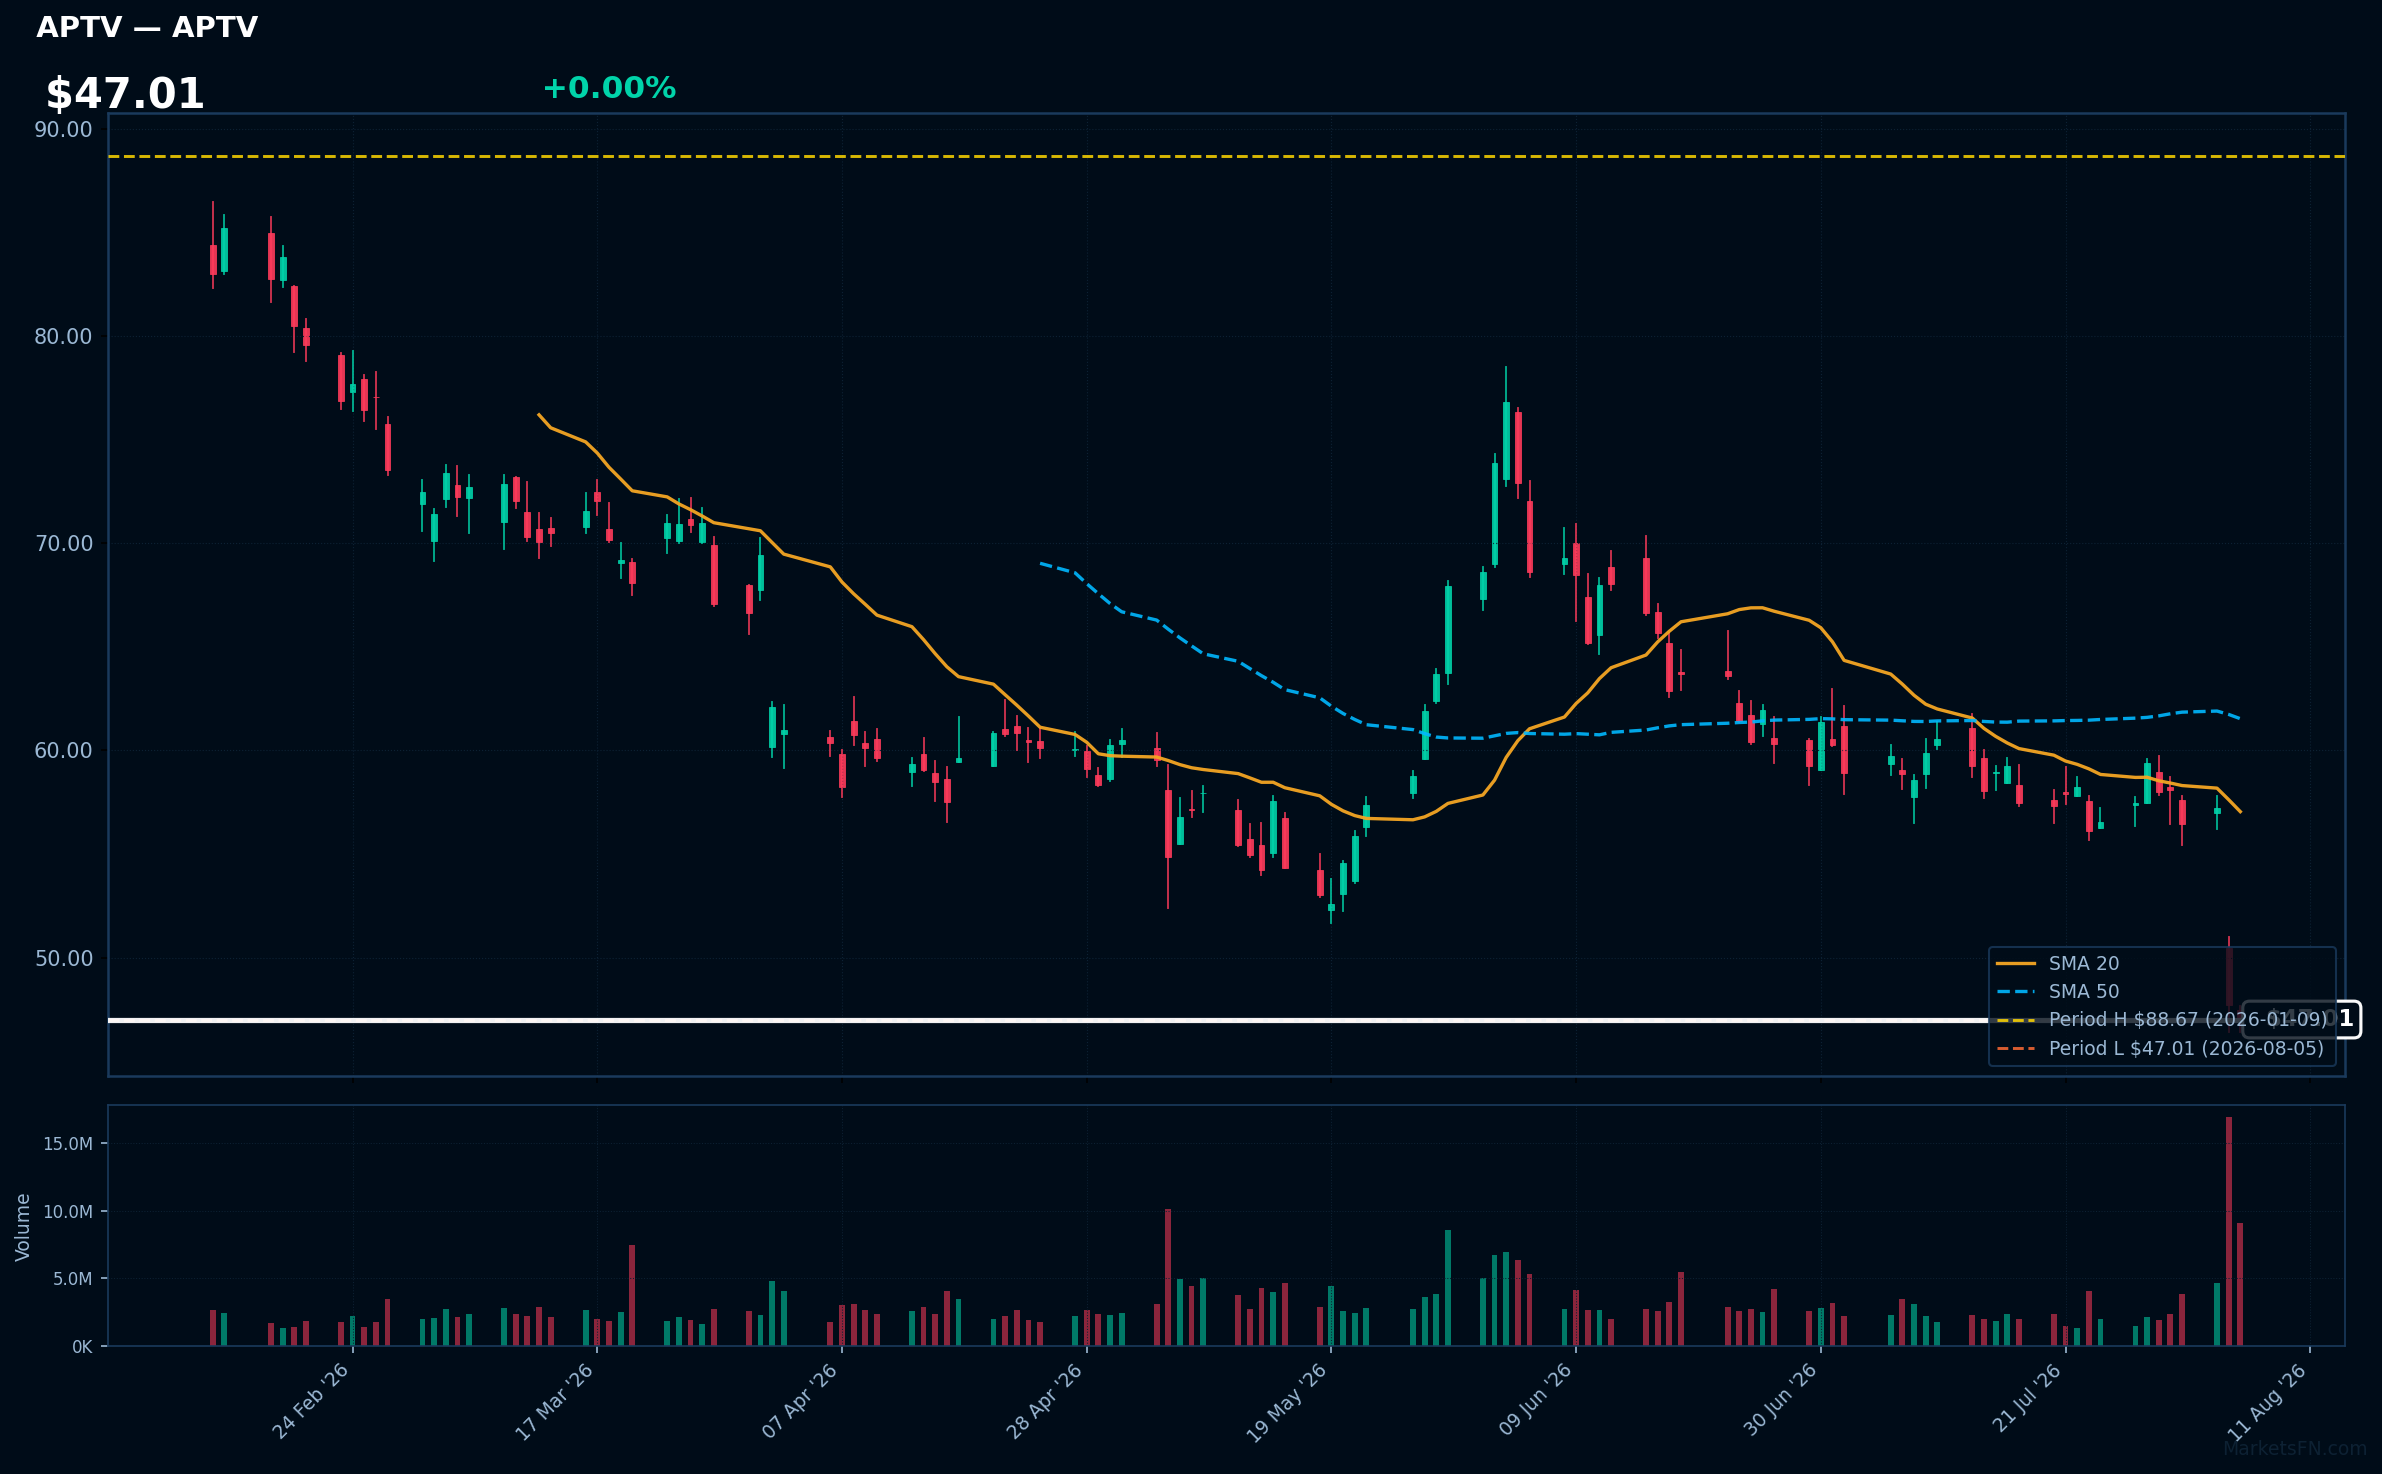The height and width of the screenshot is (1474, 2382).
Task: Click the "24 Feb '26" date label
Action: [310, 1401]
